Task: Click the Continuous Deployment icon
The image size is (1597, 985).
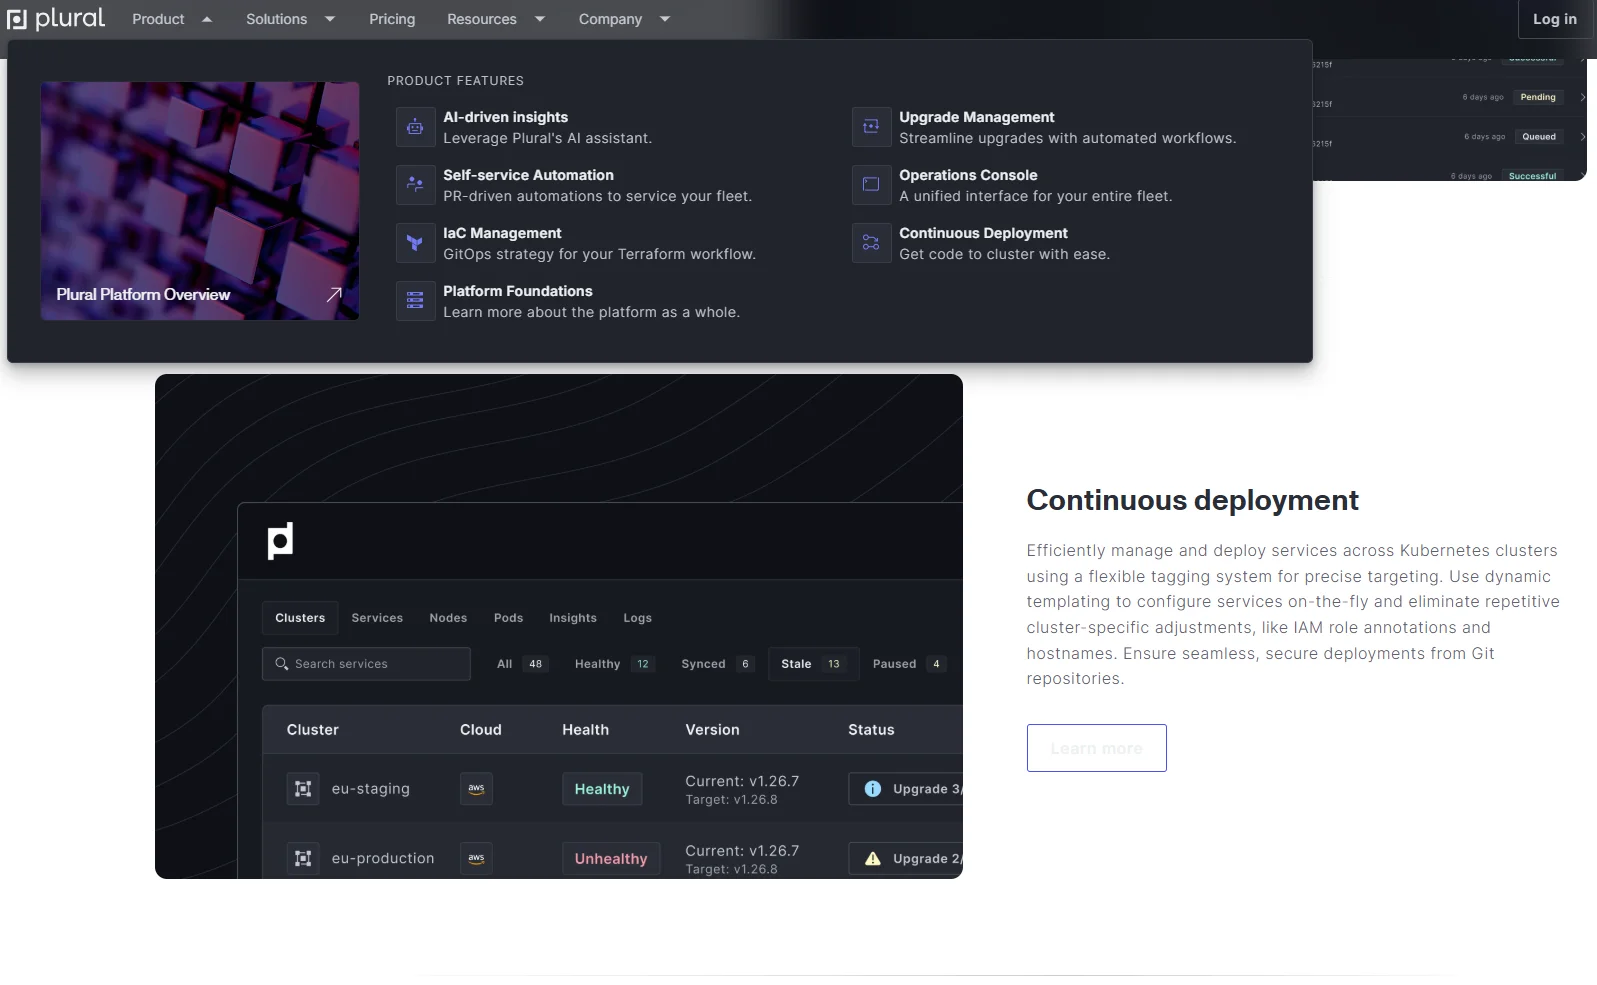Action: tap(871, 243)
